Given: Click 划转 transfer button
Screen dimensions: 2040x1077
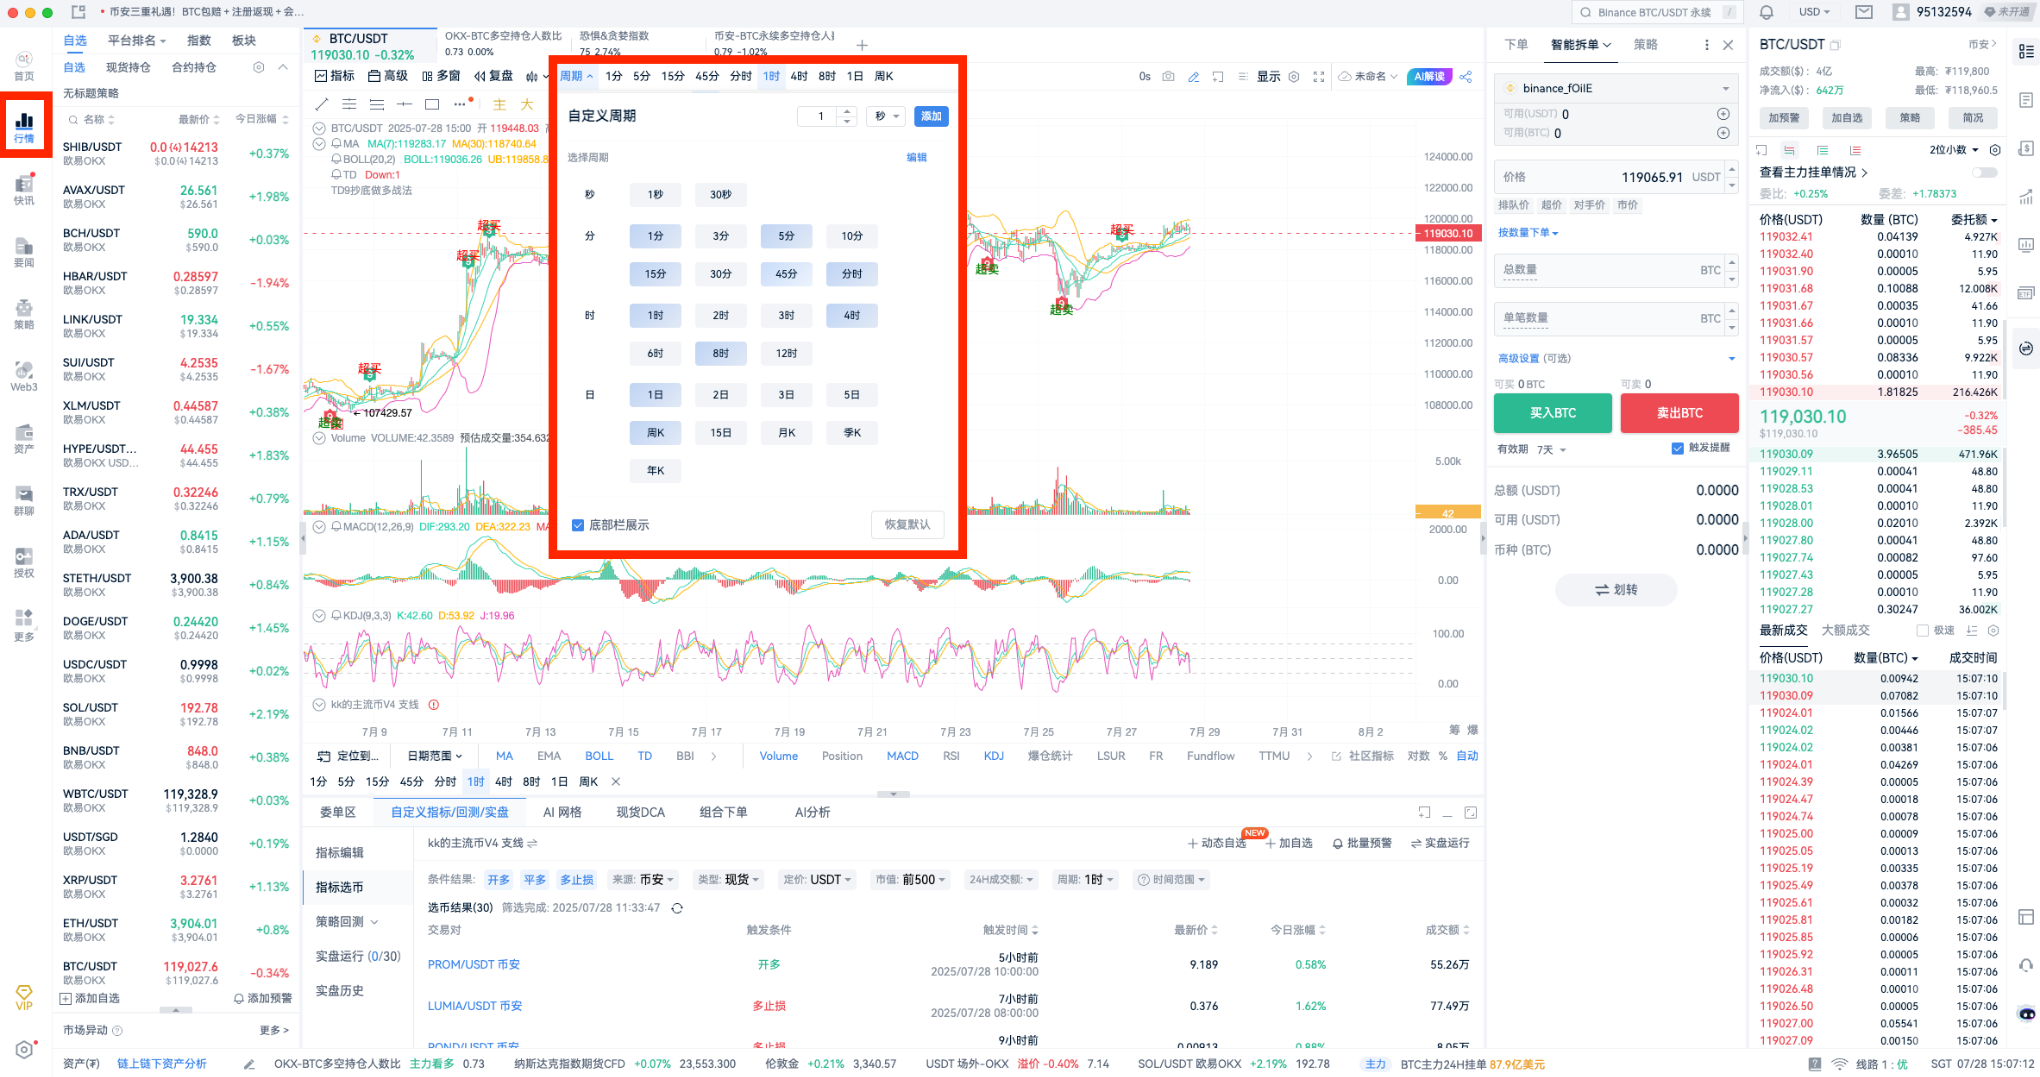Looking at the screenshot, I should pos(1616,590).
